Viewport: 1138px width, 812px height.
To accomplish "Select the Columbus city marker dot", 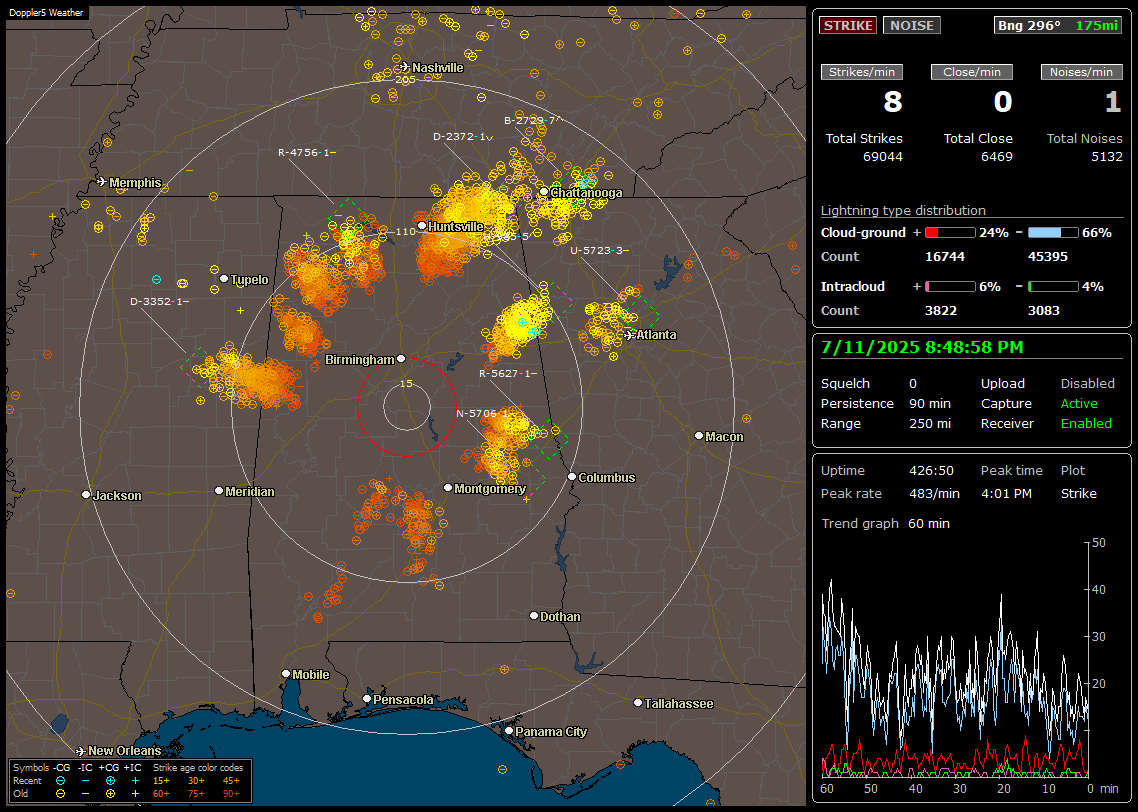I will [572, 477].
